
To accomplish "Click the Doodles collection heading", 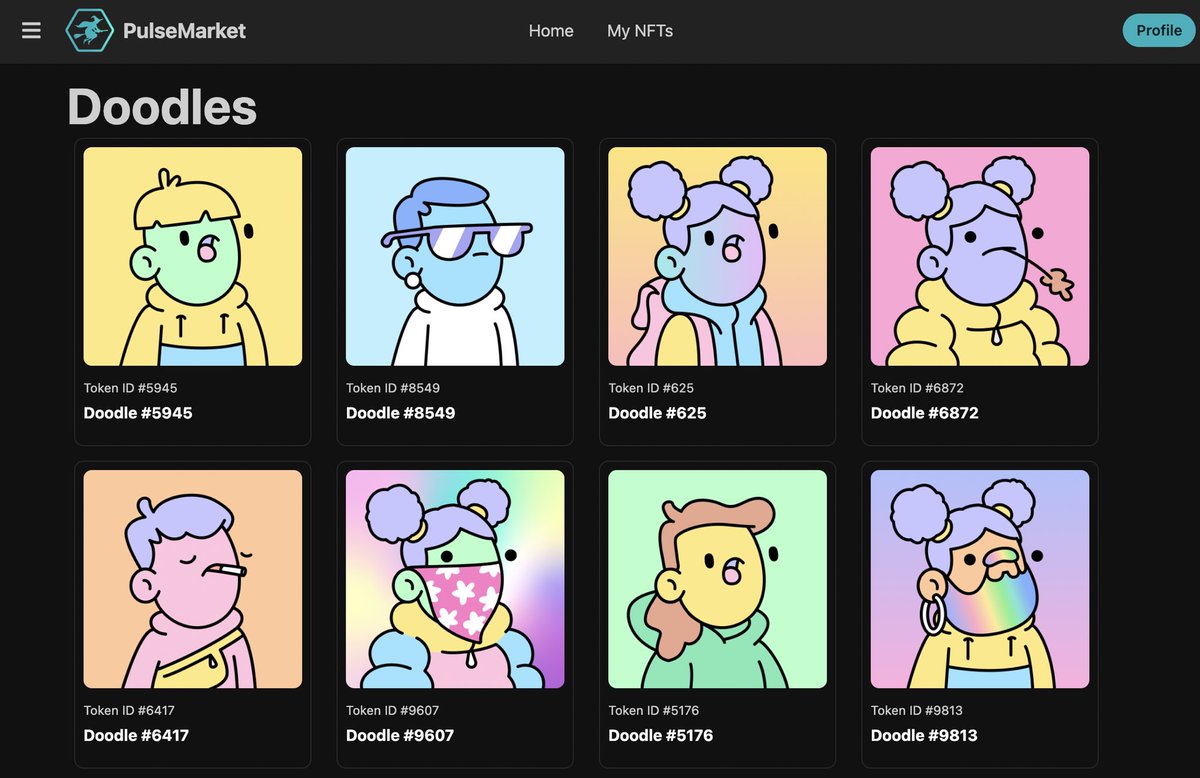I will point(162,106).
